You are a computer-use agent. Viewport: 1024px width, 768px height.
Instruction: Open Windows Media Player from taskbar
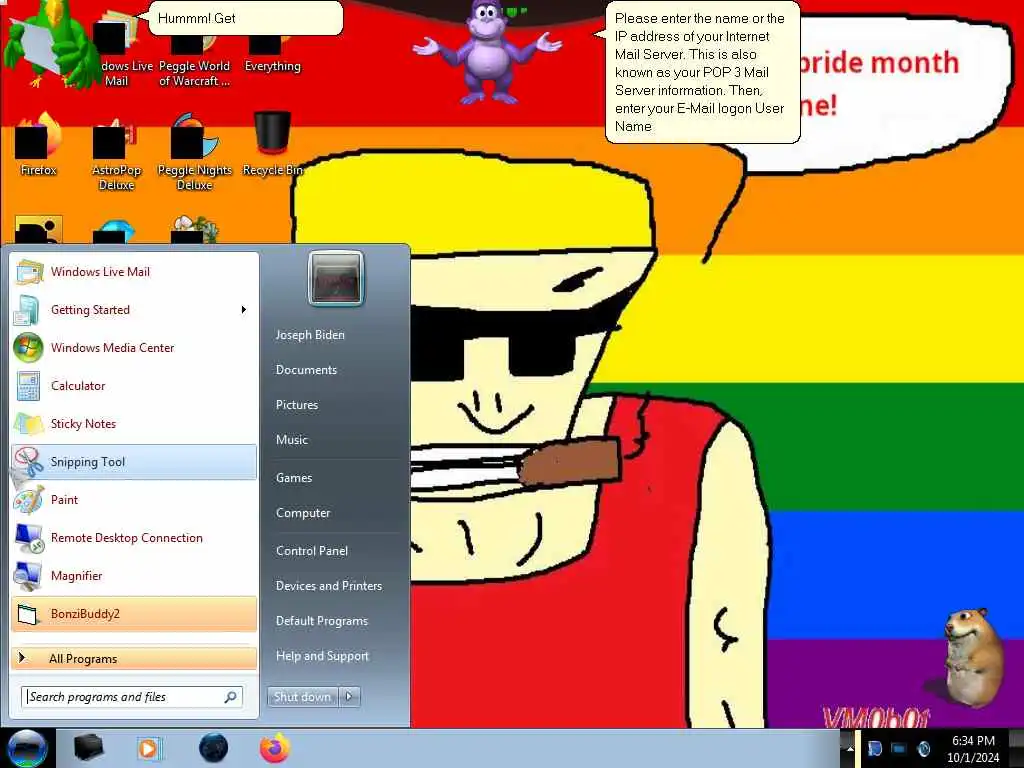click(148, 748)
